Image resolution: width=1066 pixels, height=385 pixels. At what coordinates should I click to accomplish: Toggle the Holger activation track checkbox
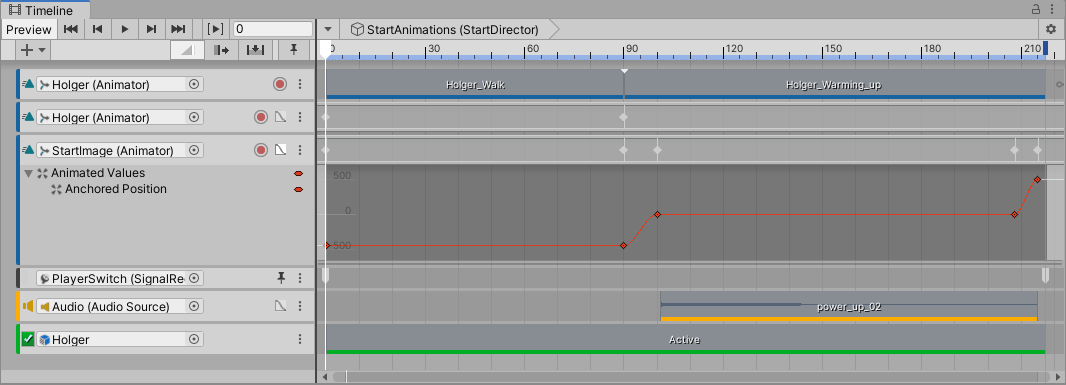pyautogui.click(x=28, y=339)
